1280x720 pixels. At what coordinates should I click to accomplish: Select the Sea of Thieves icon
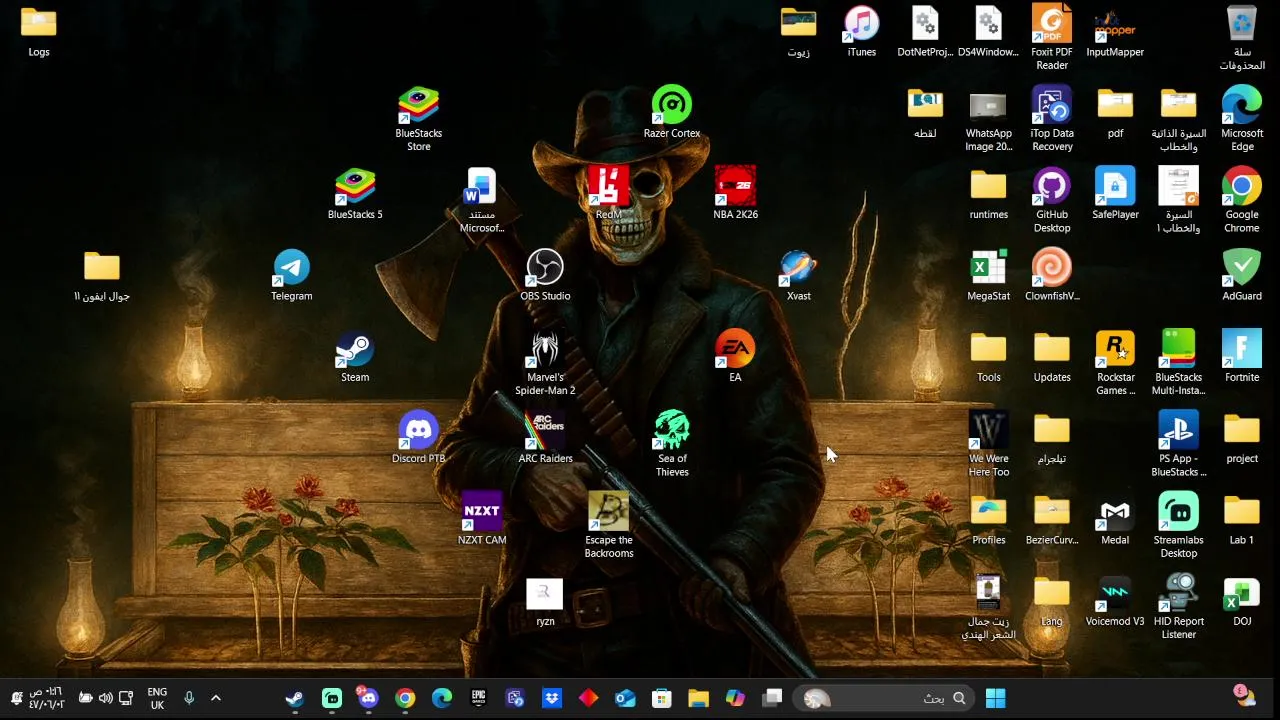click(672, 444)
